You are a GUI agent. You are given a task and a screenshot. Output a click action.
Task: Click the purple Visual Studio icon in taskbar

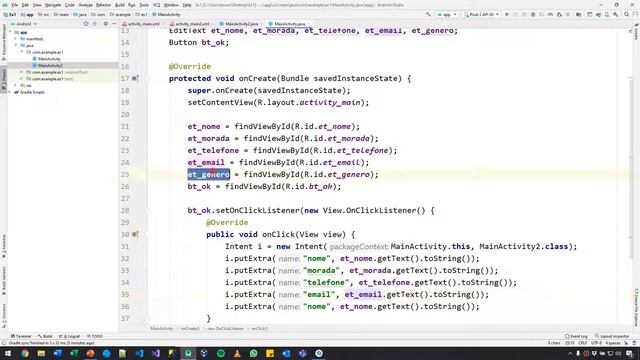point(156,353)
